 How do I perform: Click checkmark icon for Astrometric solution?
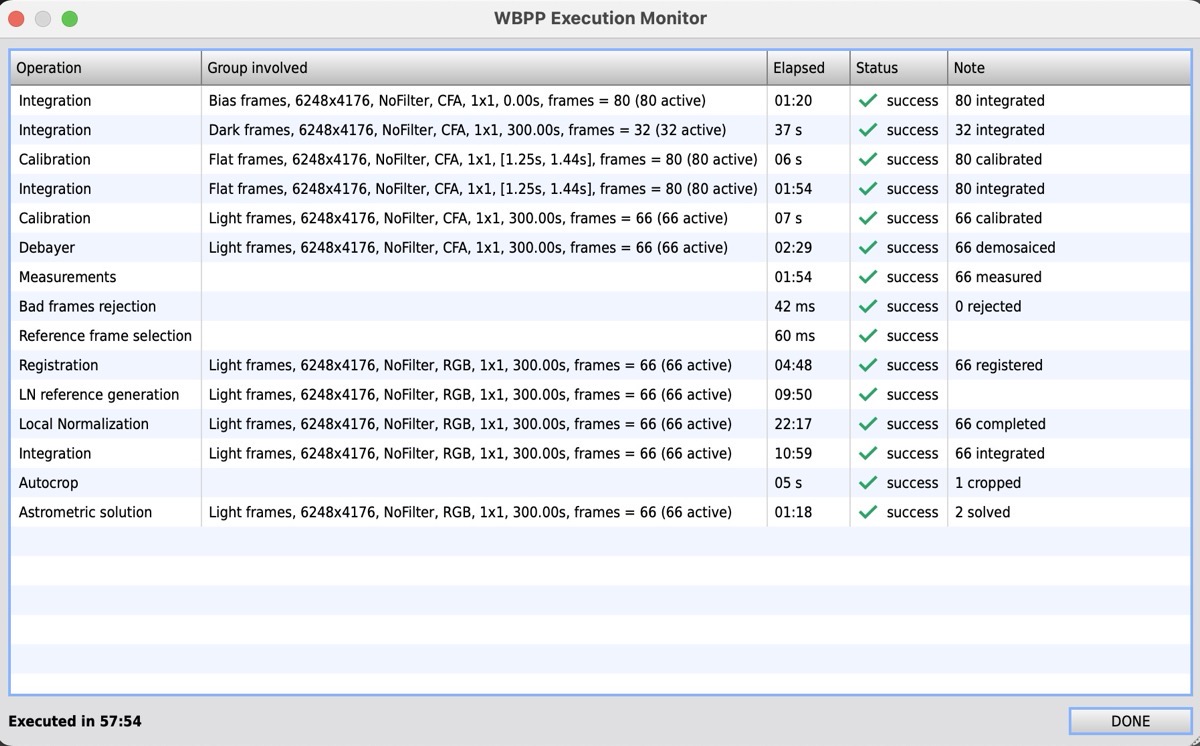pos(868,512)
